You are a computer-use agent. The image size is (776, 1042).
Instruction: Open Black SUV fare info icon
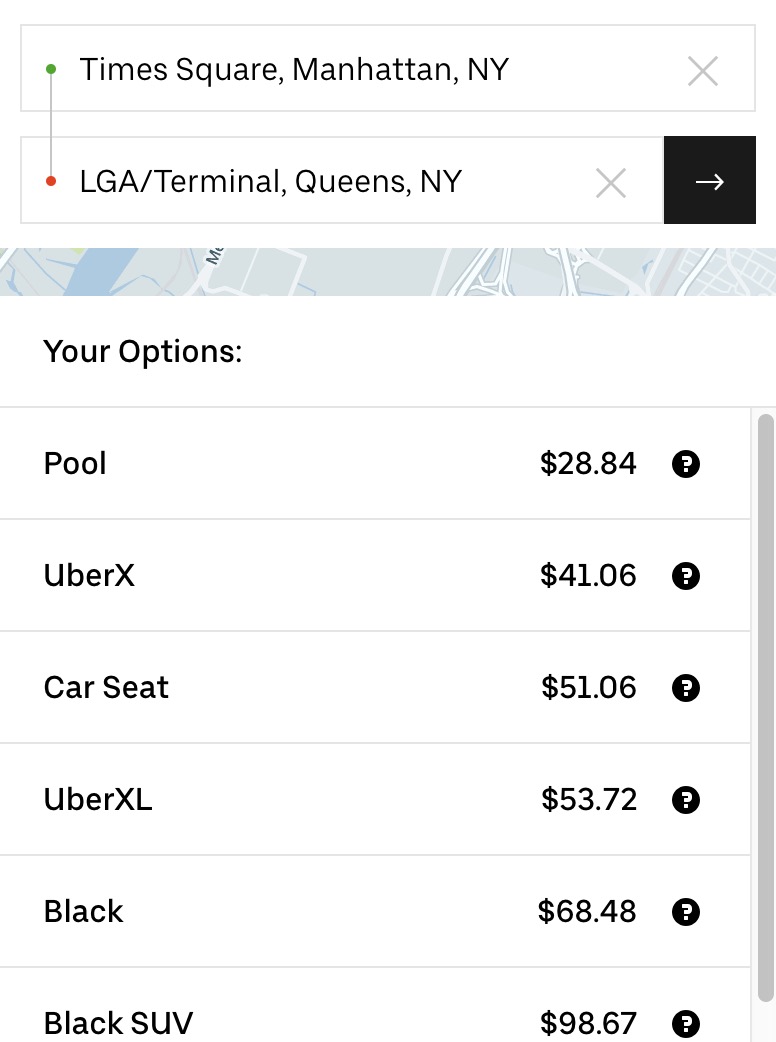point(686,1023)
